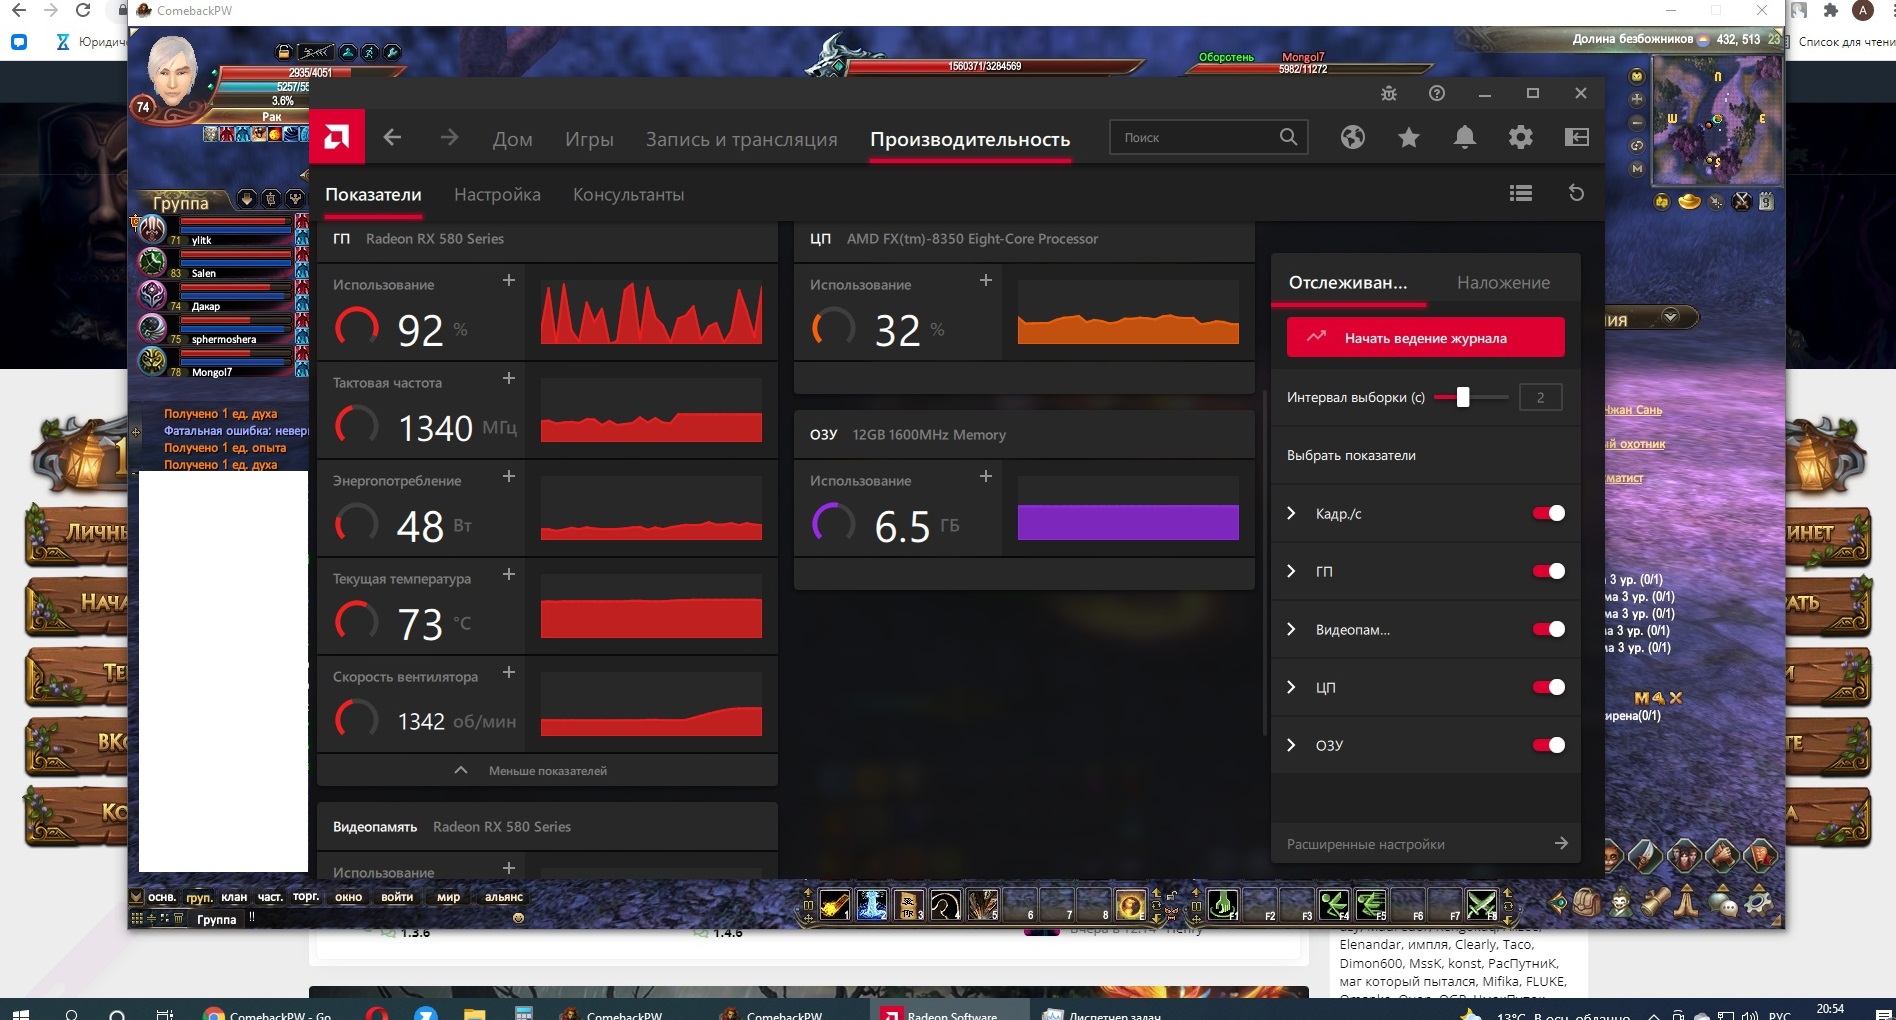1896x1020 pixels.
Task: Reset metrics with the circular arrow icon
Action: pos(1576,193)
